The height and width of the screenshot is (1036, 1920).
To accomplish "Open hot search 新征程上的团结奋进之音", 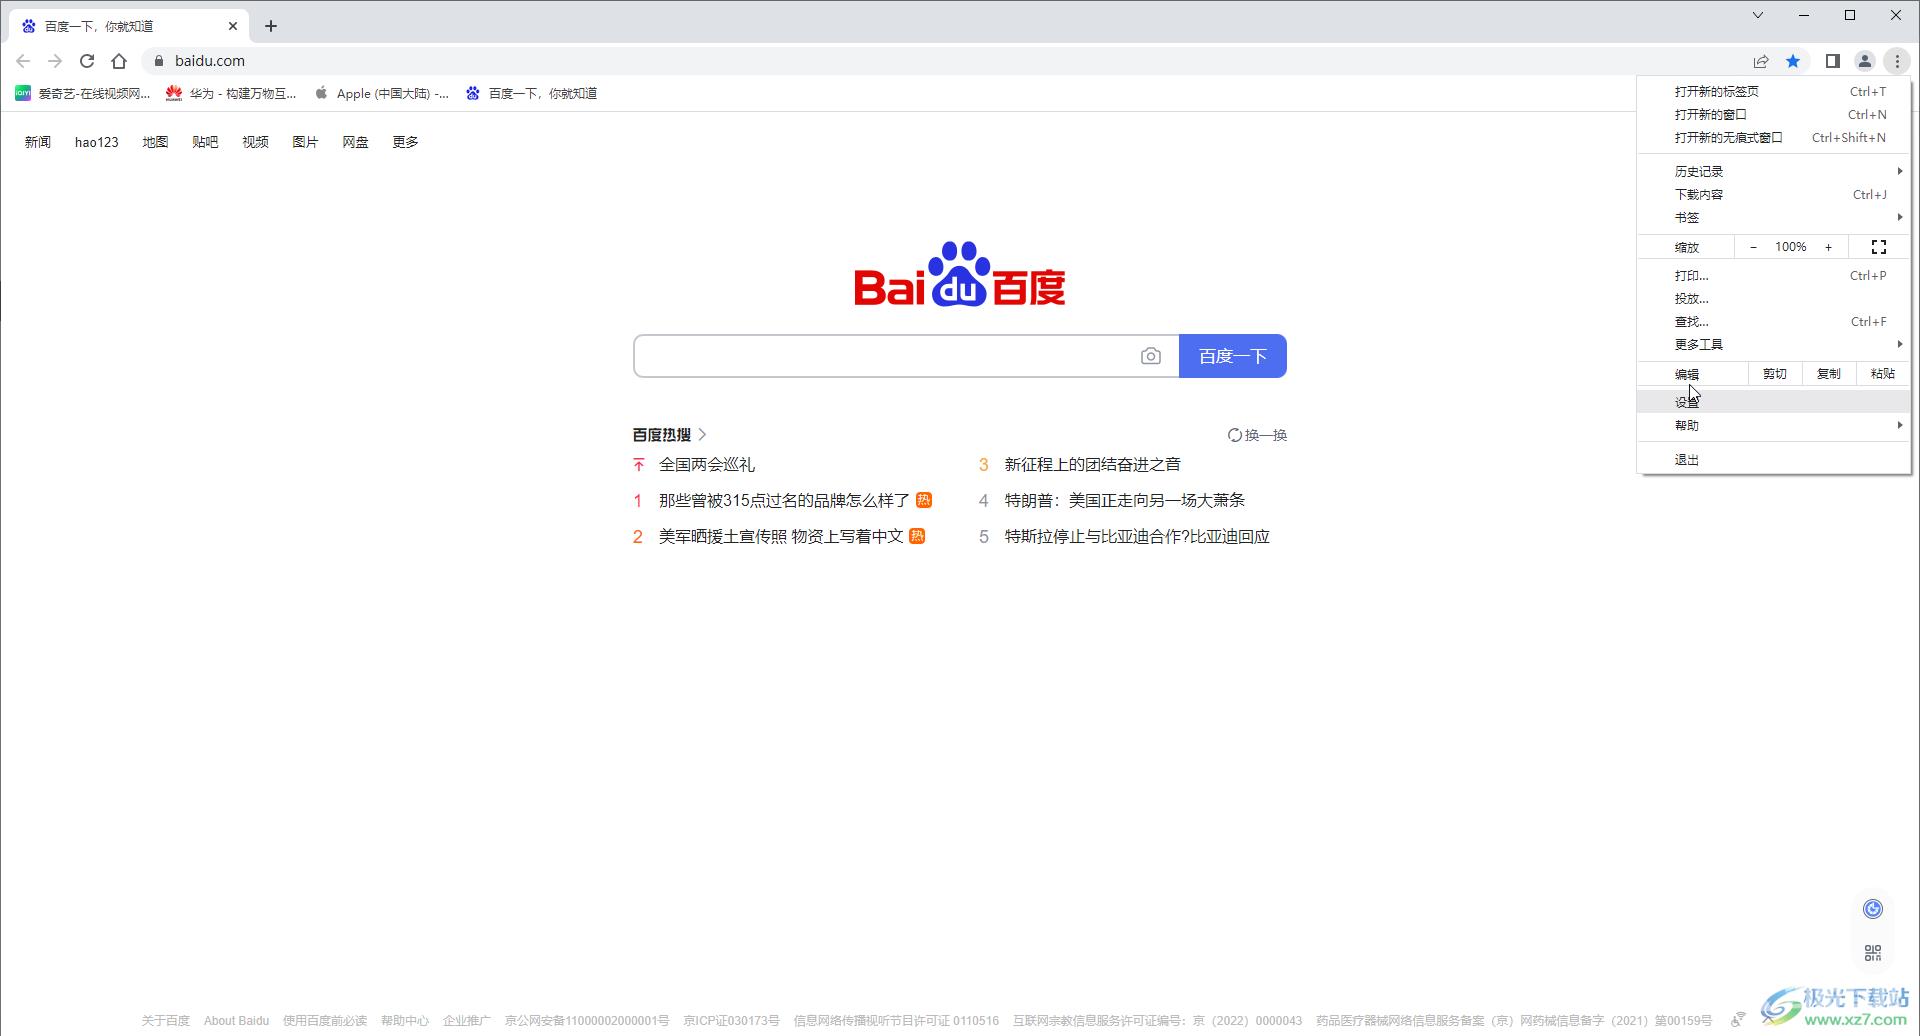I will click(x=1092, y=464).
